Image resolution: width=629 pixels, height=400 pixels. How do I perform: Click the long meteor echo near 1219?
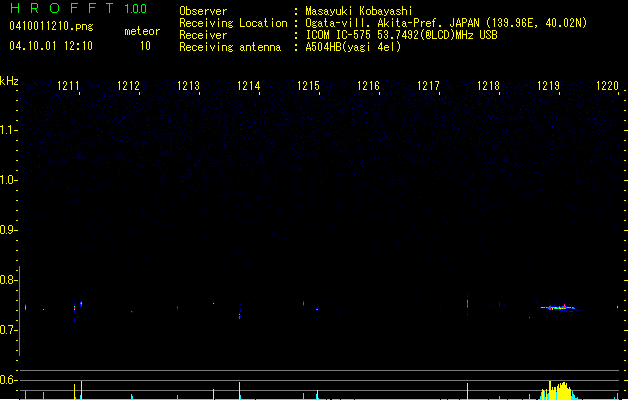(x=558, y=308)
